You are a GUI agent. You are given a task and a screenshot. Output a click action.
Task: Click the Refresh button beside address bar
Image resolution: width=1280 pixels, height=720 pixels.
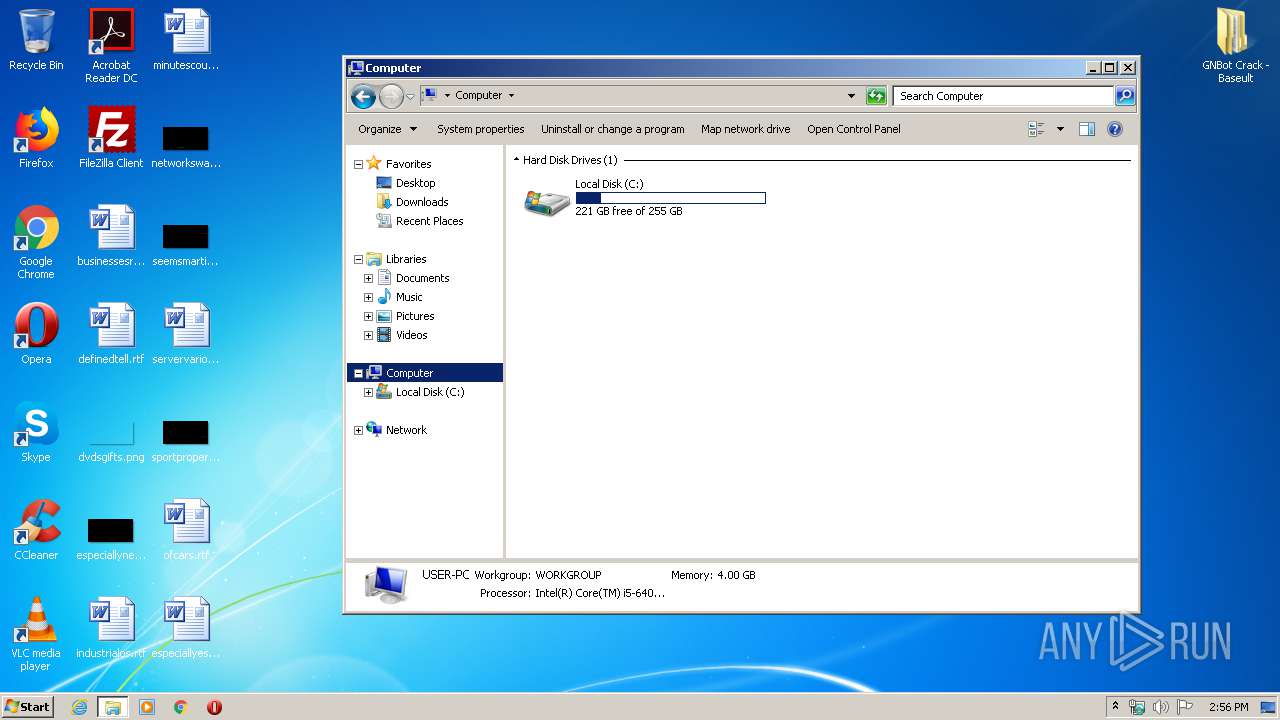tap(876, 96)
